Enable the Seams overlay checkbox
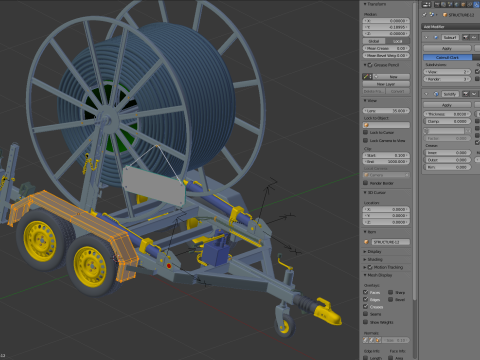 (x=365, y=314)
